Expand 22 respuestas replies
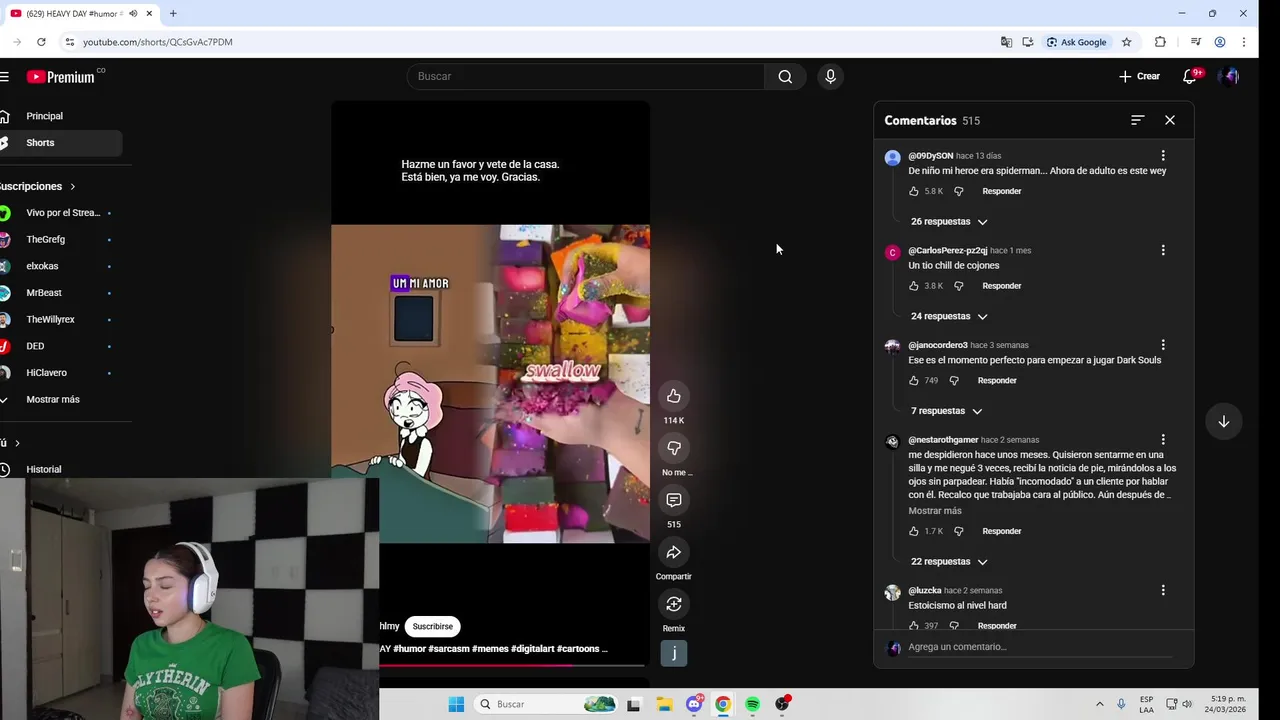This screenshot has height=720, width=1280. coord(949,562)
